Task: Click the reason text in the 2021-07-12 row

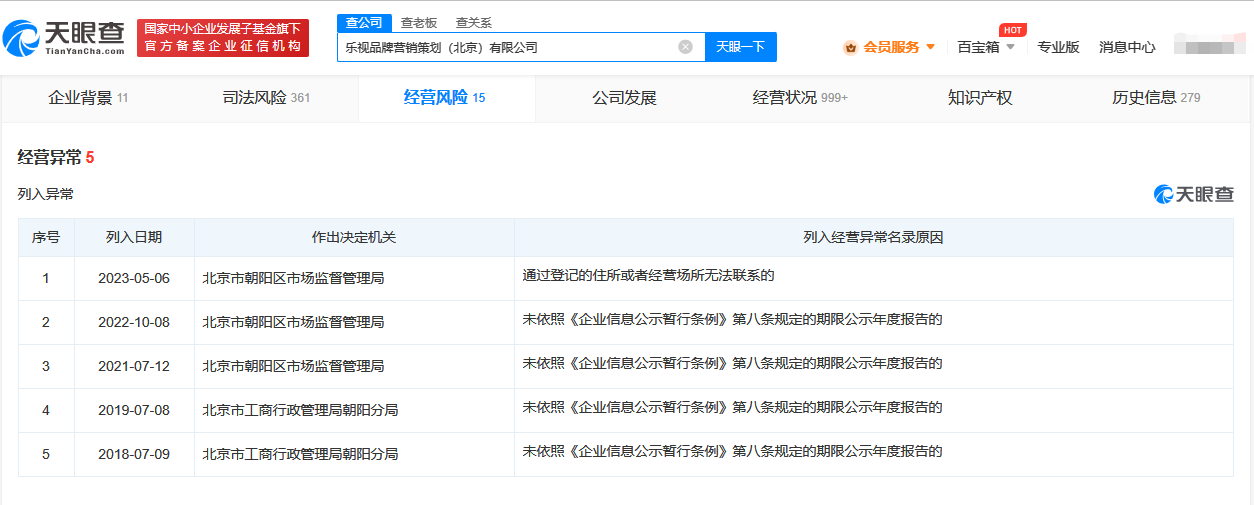Action: [x=732, y=363]
